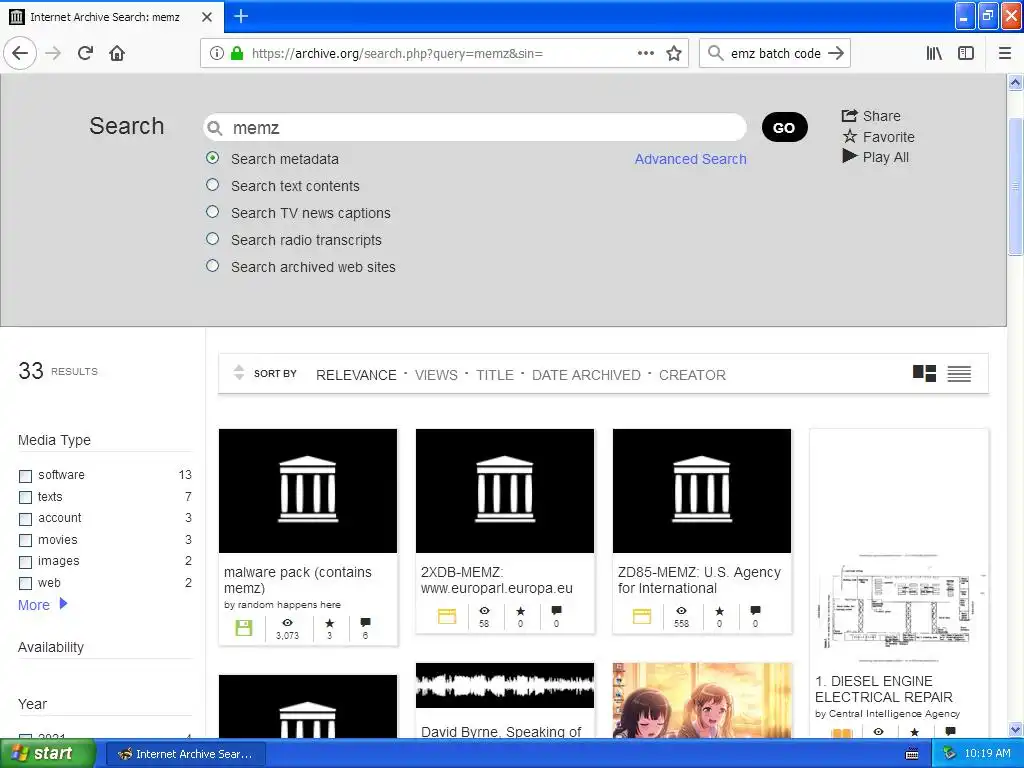This screenshot has width=1024, height=768.
Task: View site information icon in address bar
Action: pyautogui.click(x=217, y=53)
